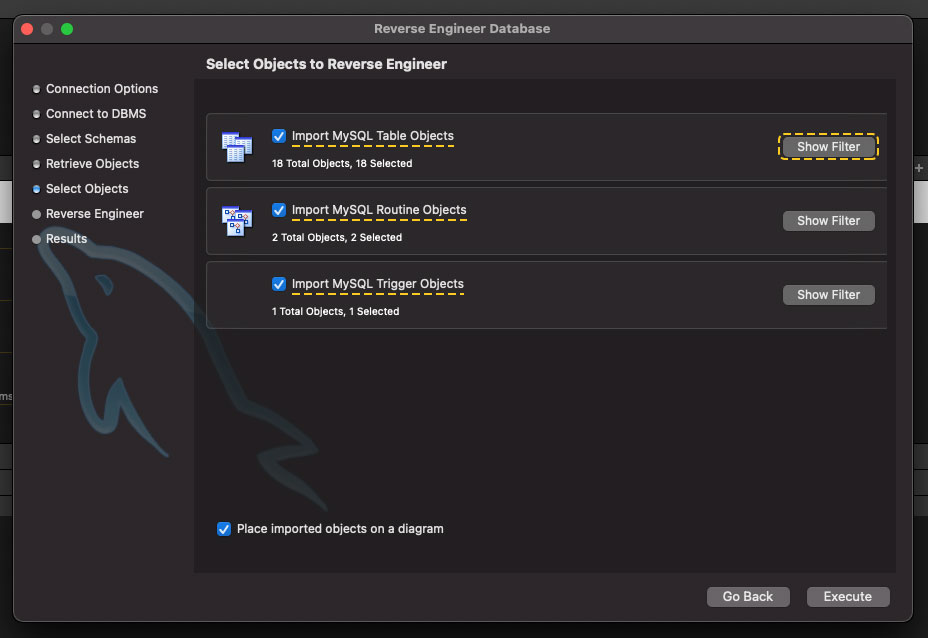Viewport: 928px width, 638px height.
Task: Show Filter for Routine Objects
Action: [828, 221]
